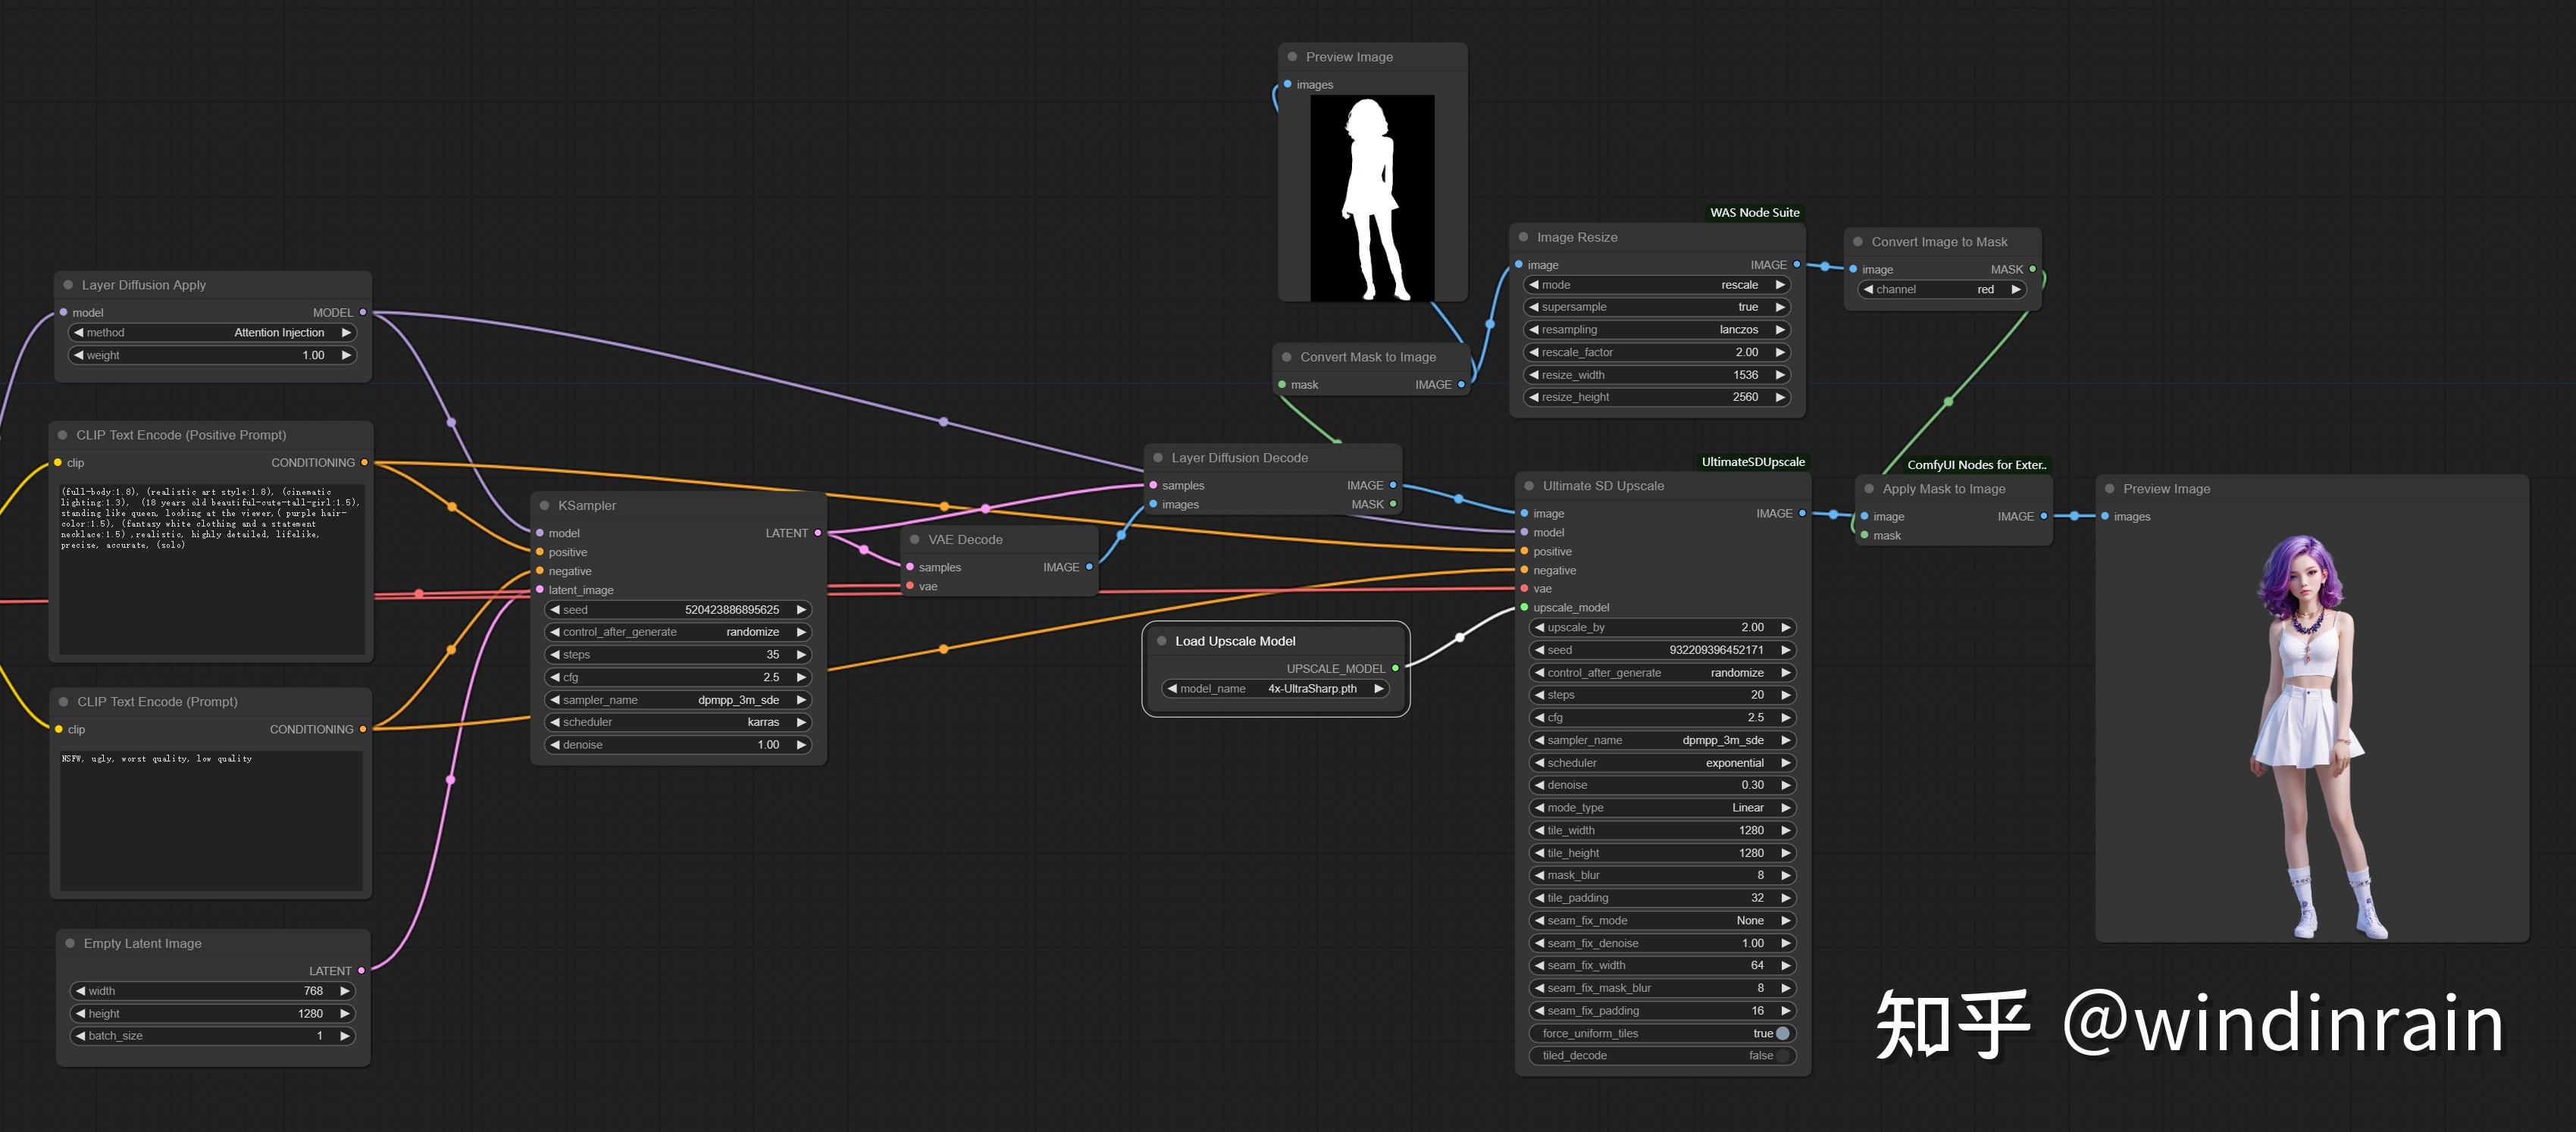Click the VAE Decode IMAGE output socket
Viewport: 2576px width, 1132px height.
point(1089,567)
